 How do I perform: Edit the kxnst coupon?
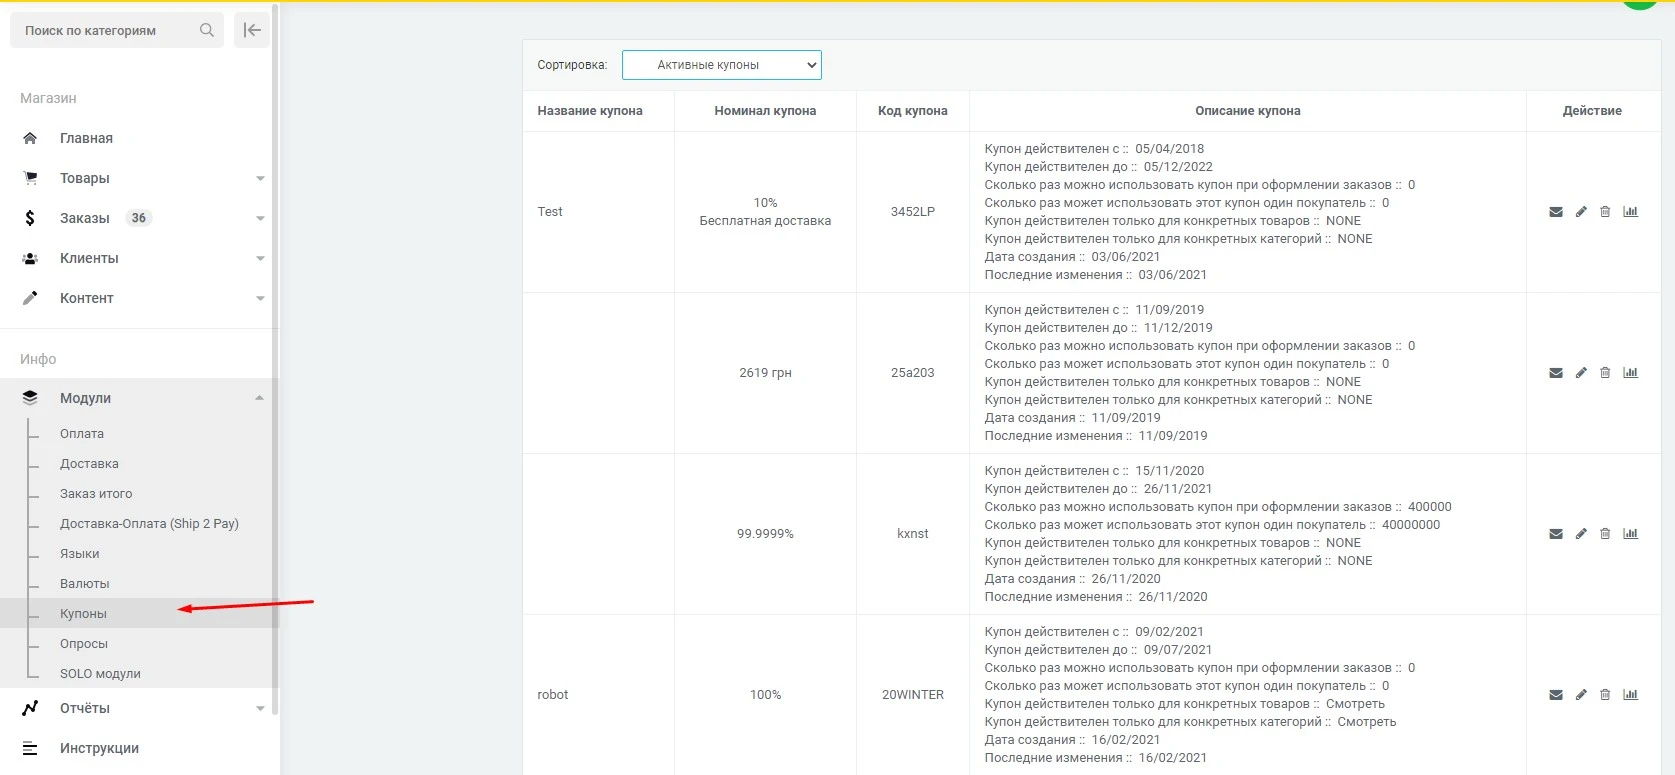point(1581,534)
